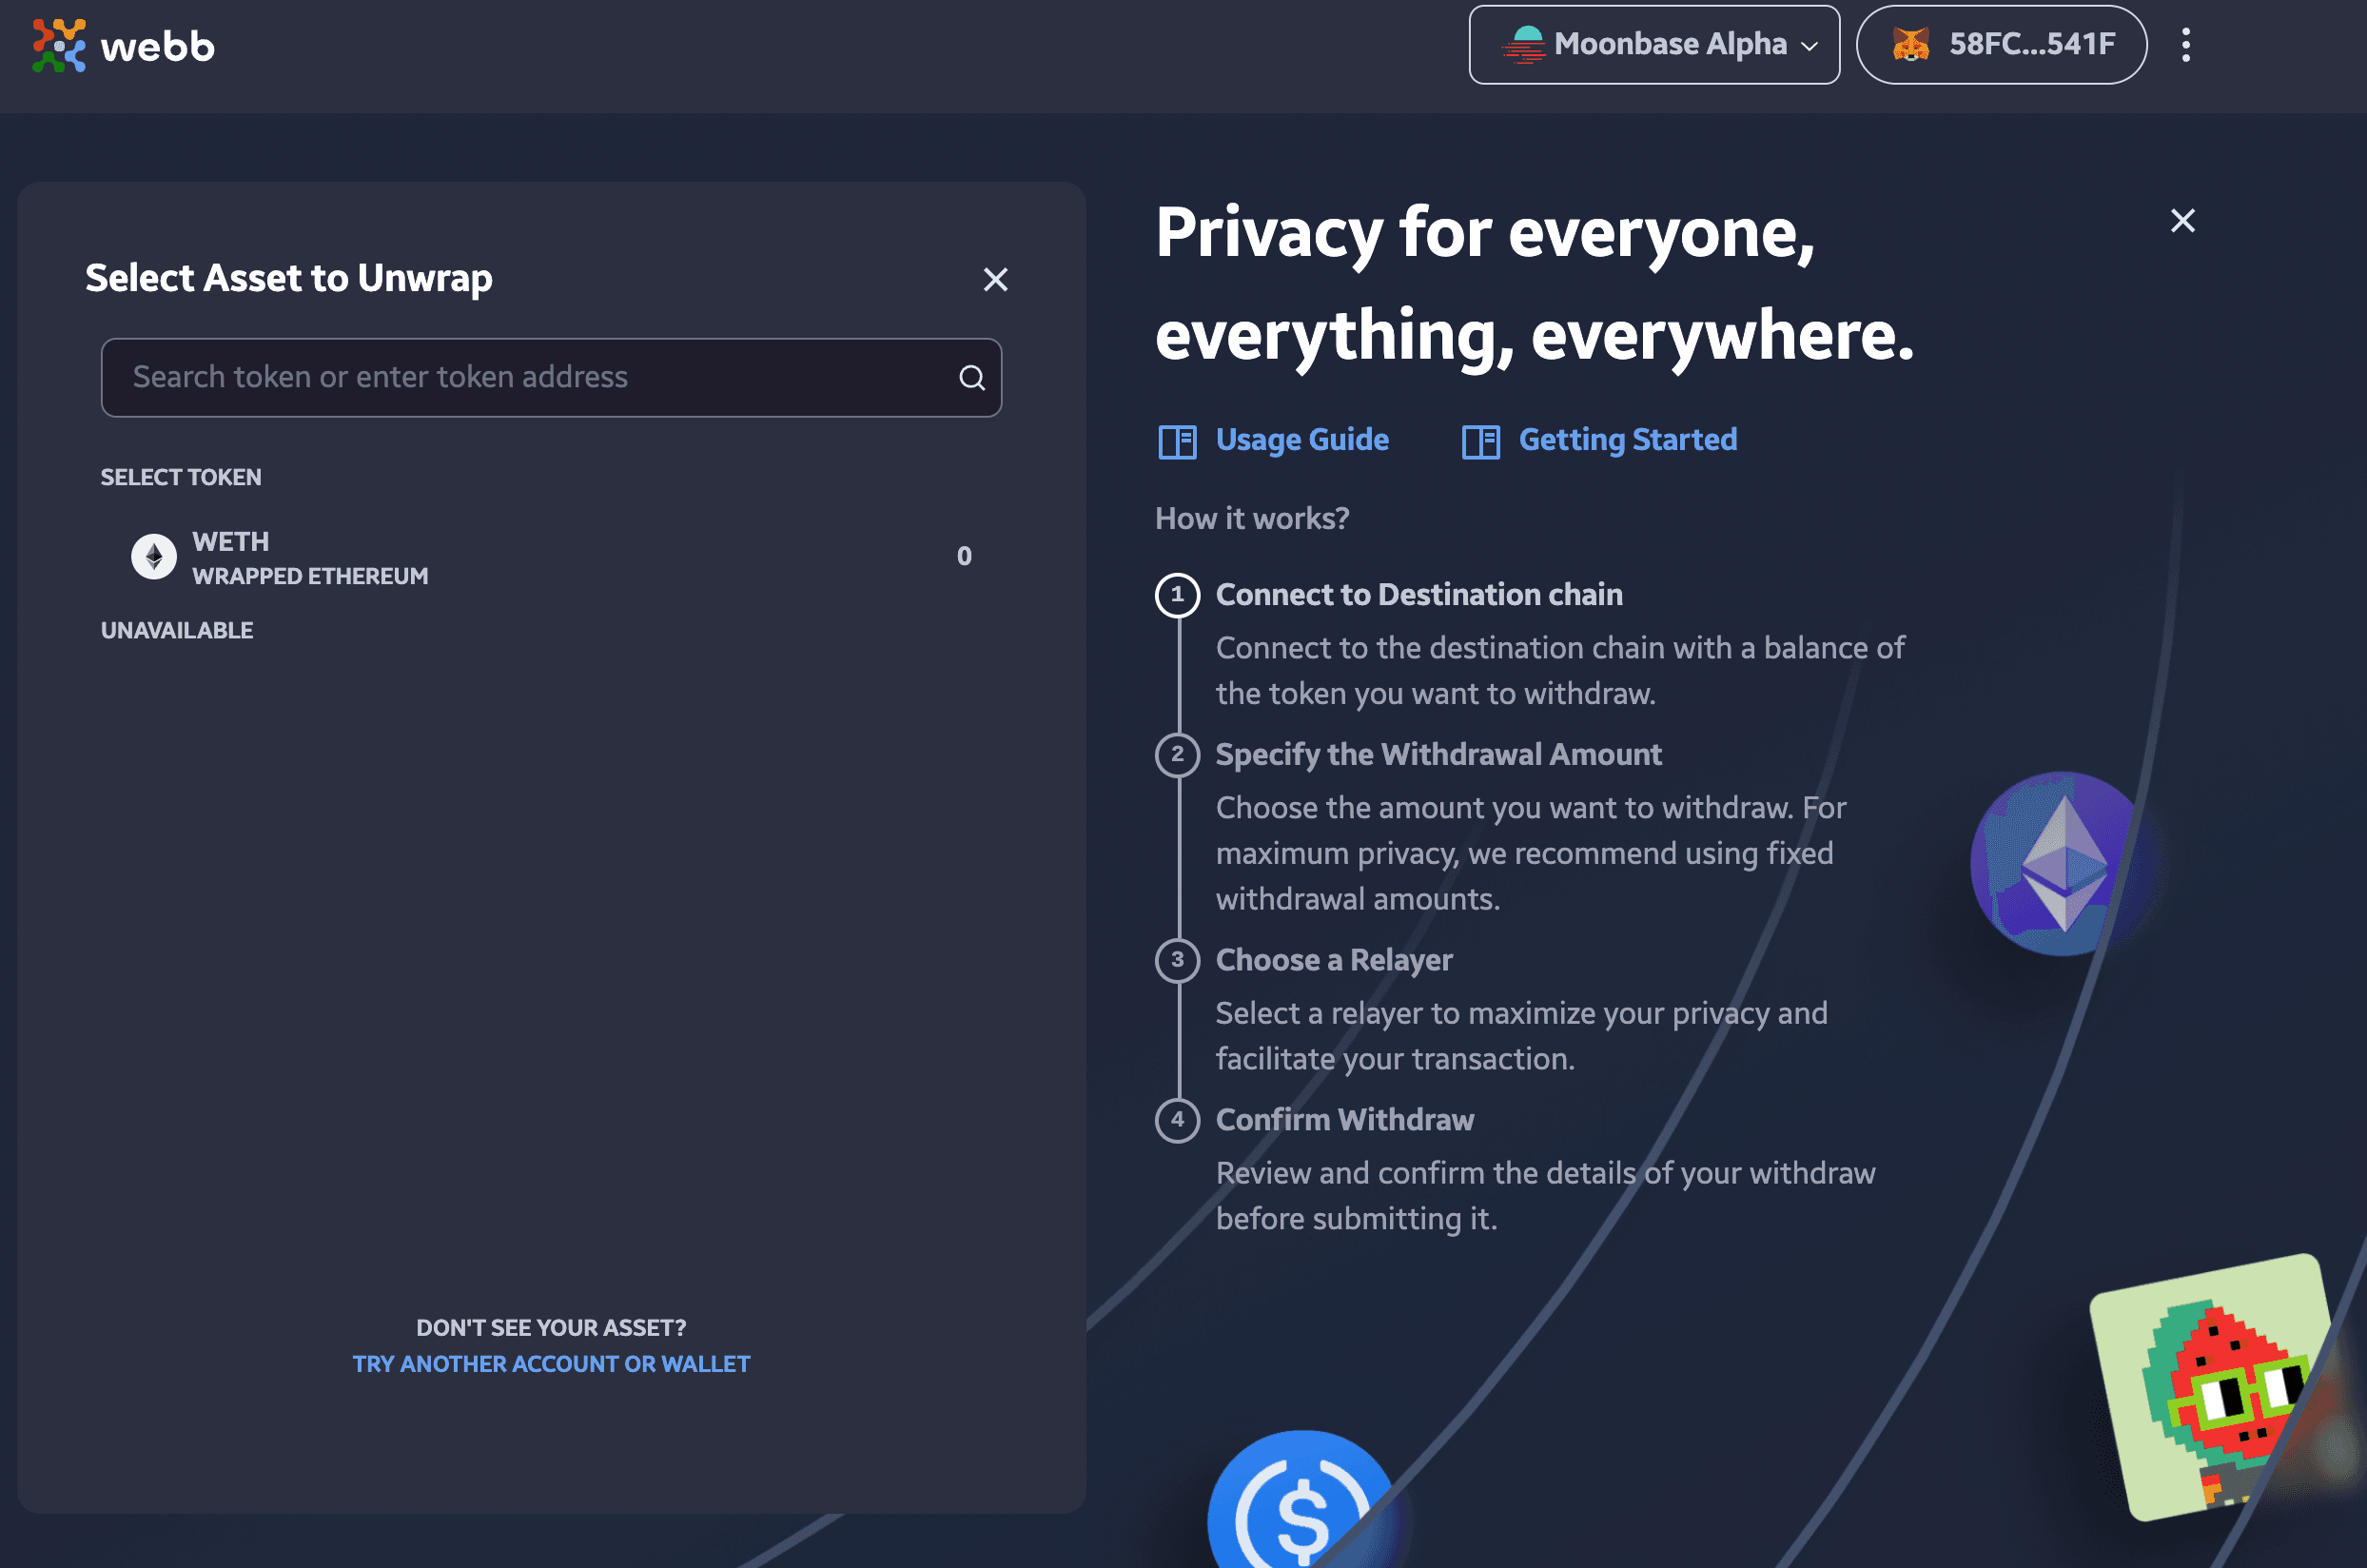Close the privacy information overlay
This screenshot has width=2367, height=1568.
click(2181, 221)
